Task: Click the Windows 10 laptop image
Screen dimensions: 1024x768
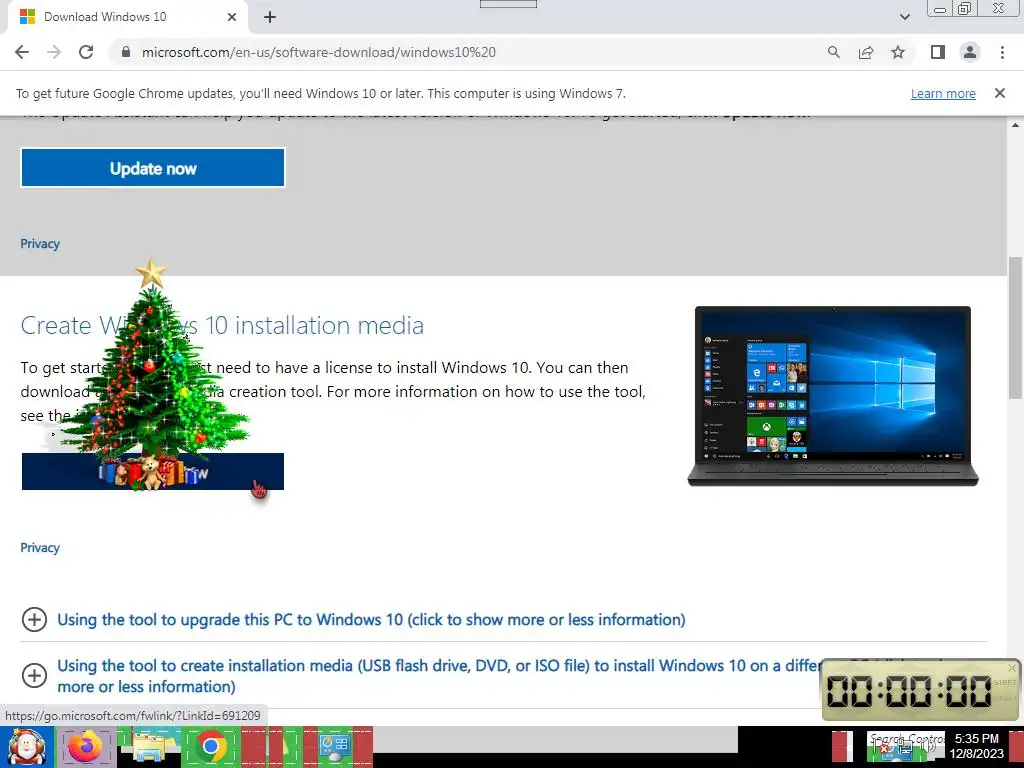Action: tap(833, 396)
